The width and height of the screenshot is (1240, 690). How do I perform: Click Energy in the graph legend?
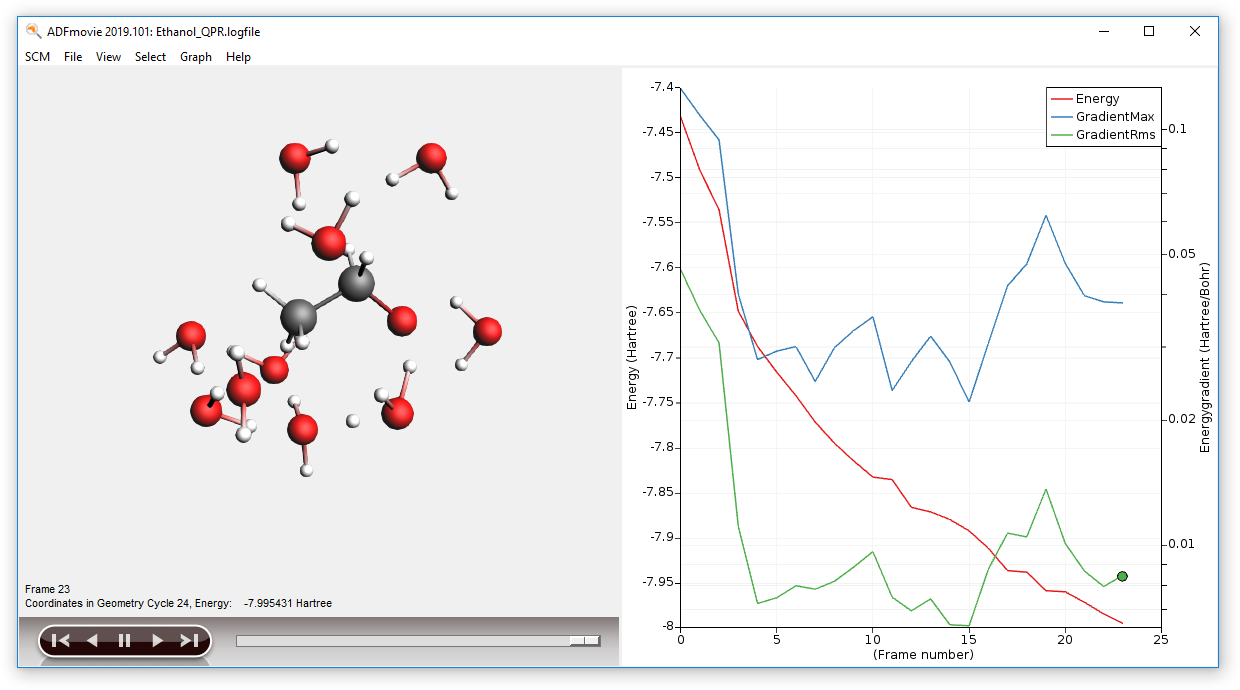point(1097,99)
